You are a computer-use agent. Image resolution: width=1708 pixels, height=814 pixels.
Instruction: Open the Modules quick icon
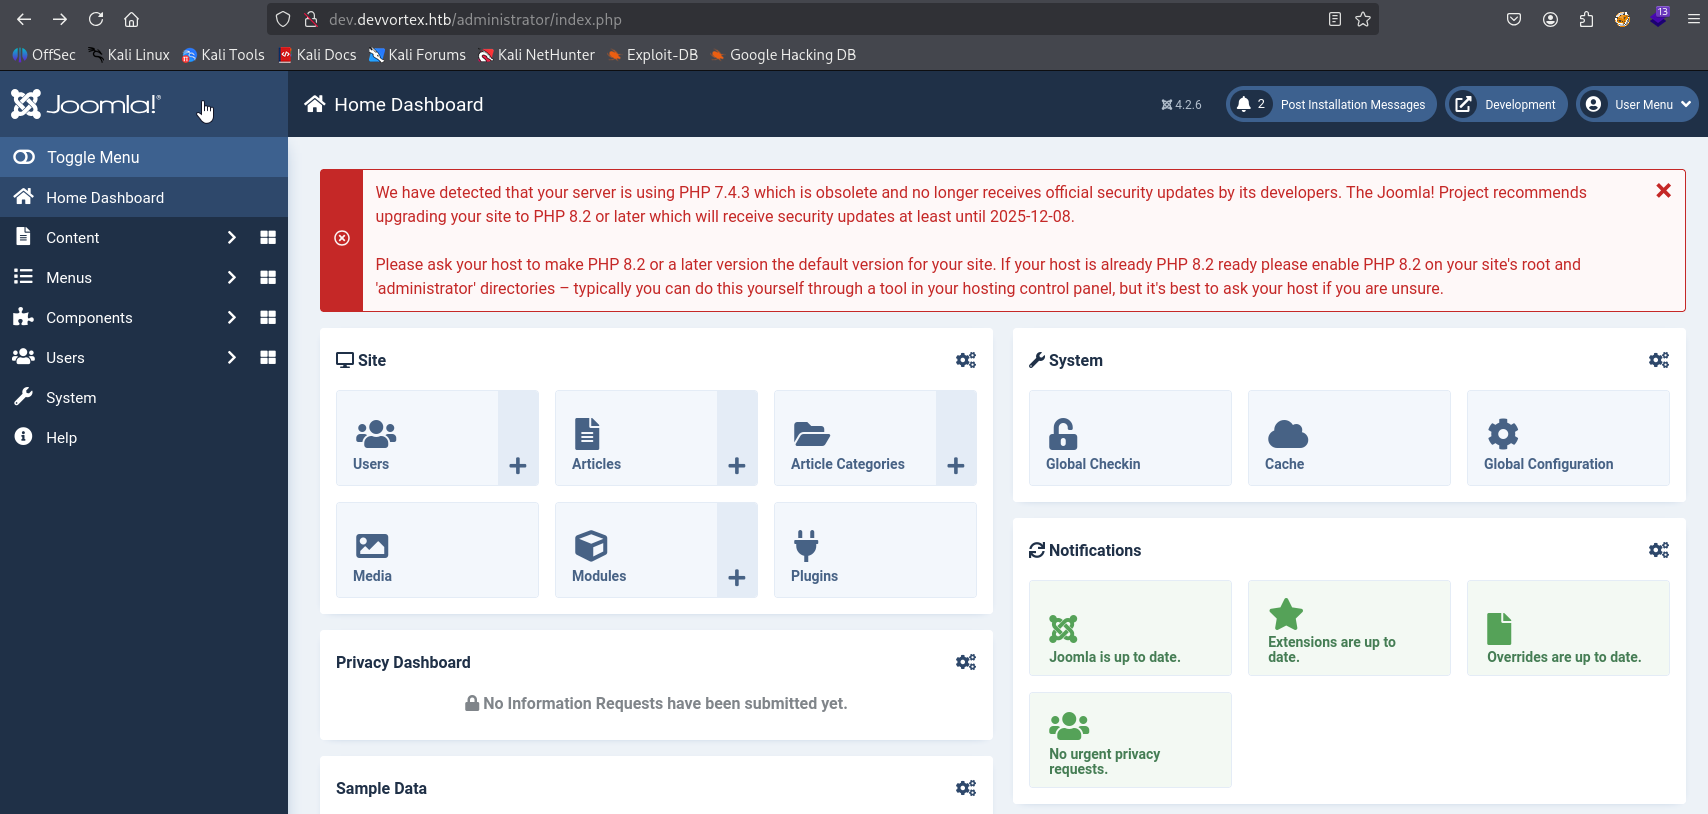click(x=636, y=550)
